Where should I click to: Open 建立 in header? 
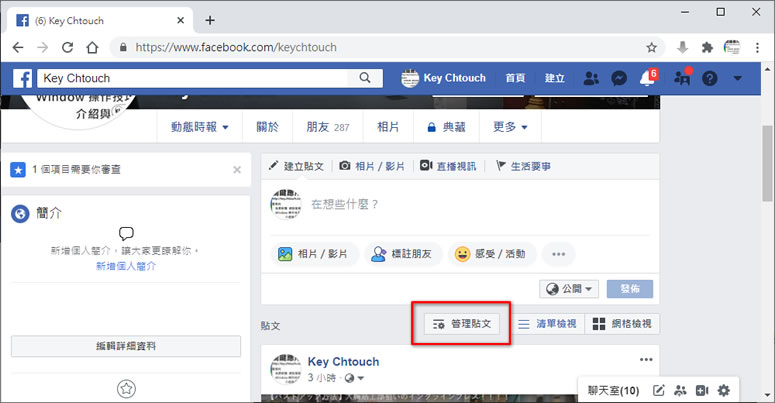pyautogui.click(x=555, y=78)
